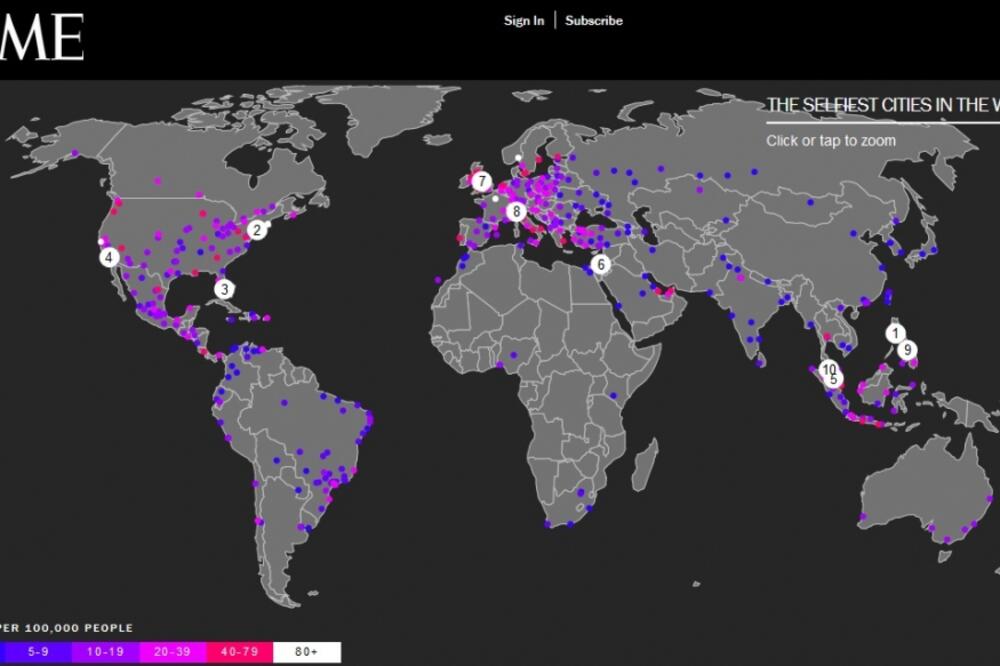Select the number 8 marker in Europe
Screen dimensions: 1000x666
click(x=516, y=211)
